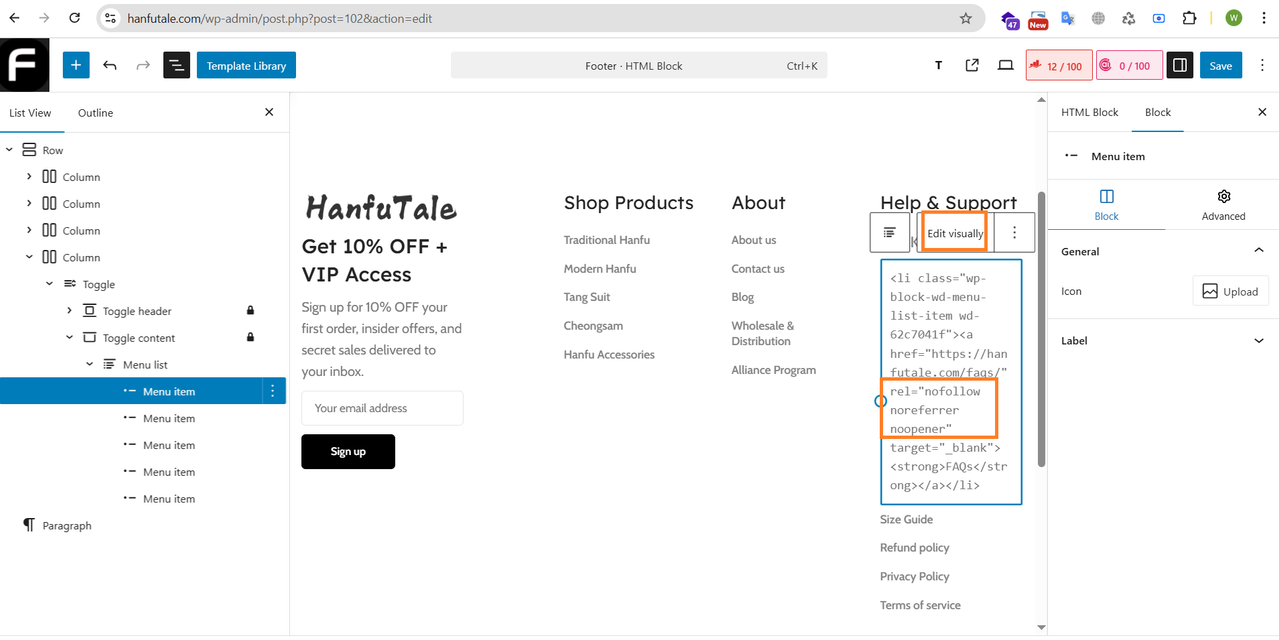Click the browser back arrow
Image resolution: width=1279 pixels, height=640 pixels.
[14, 18]
